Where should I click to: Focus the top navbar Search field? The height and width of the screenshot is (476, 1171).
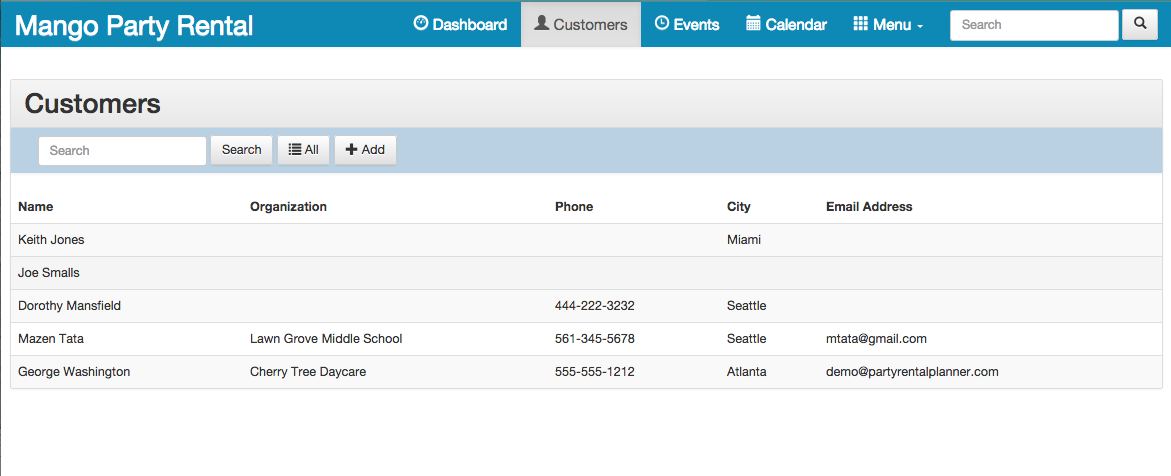click(1034, 25)
